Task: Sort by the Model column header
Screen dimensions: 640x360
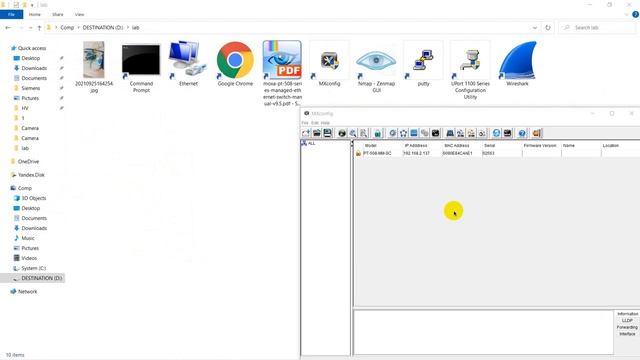Action: click(x=371, y=145)
